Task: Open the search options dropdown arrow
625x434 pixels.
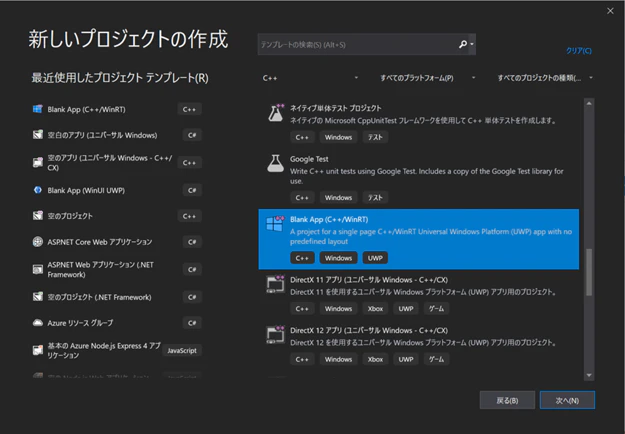Action: pyautogui.click(x=472, y=44)
